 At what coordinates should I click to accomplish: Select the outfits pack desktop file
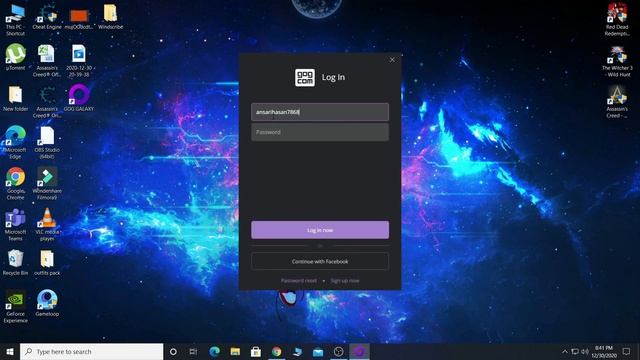pyautogui.click(x=47, y=262)
